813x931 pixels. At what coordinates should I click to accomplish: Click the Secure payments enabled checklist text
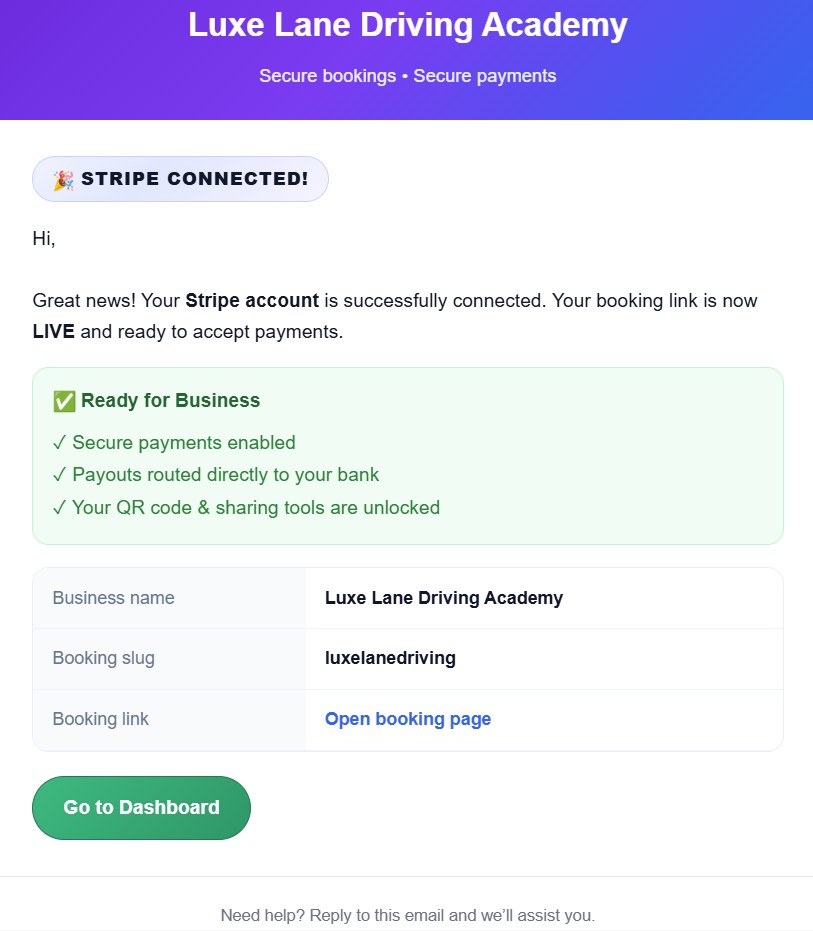pos(180,442)
